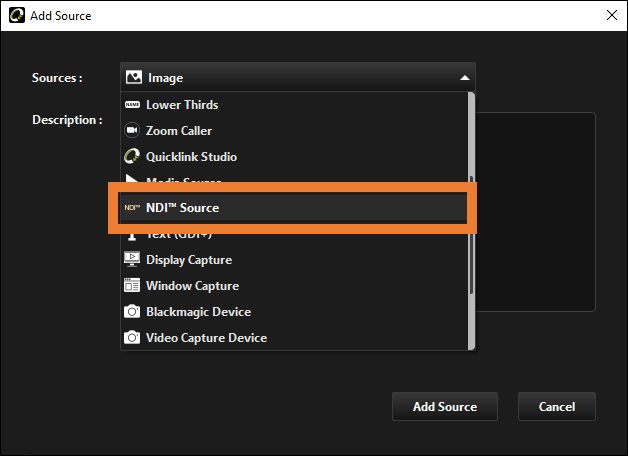
Task: Close the Add Source dialog
Action: (612, 15)
